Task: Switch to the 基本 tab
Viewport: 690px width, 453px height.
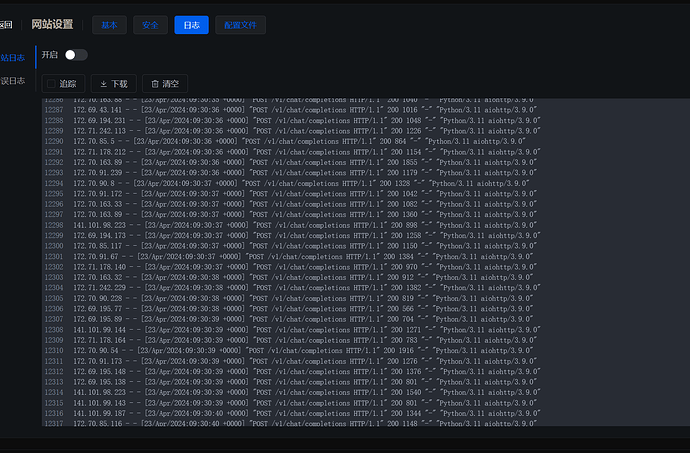Action: pos(109,25)
